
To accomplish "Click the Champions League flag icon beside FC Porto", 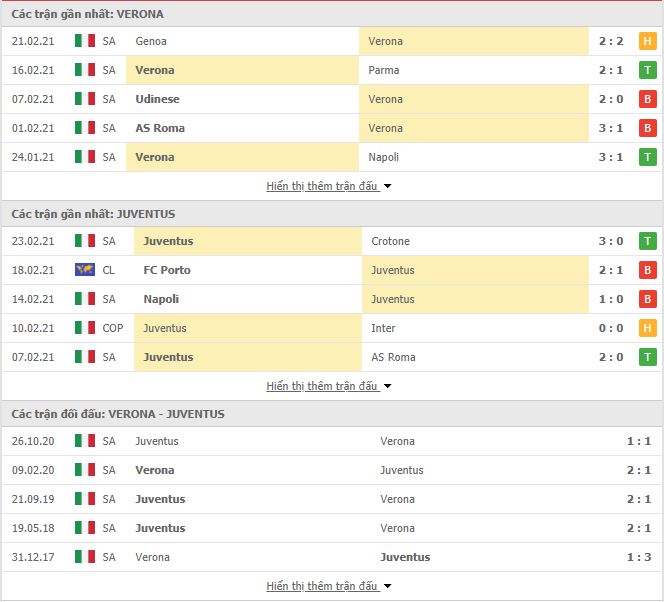I will (x=85, y=270).
